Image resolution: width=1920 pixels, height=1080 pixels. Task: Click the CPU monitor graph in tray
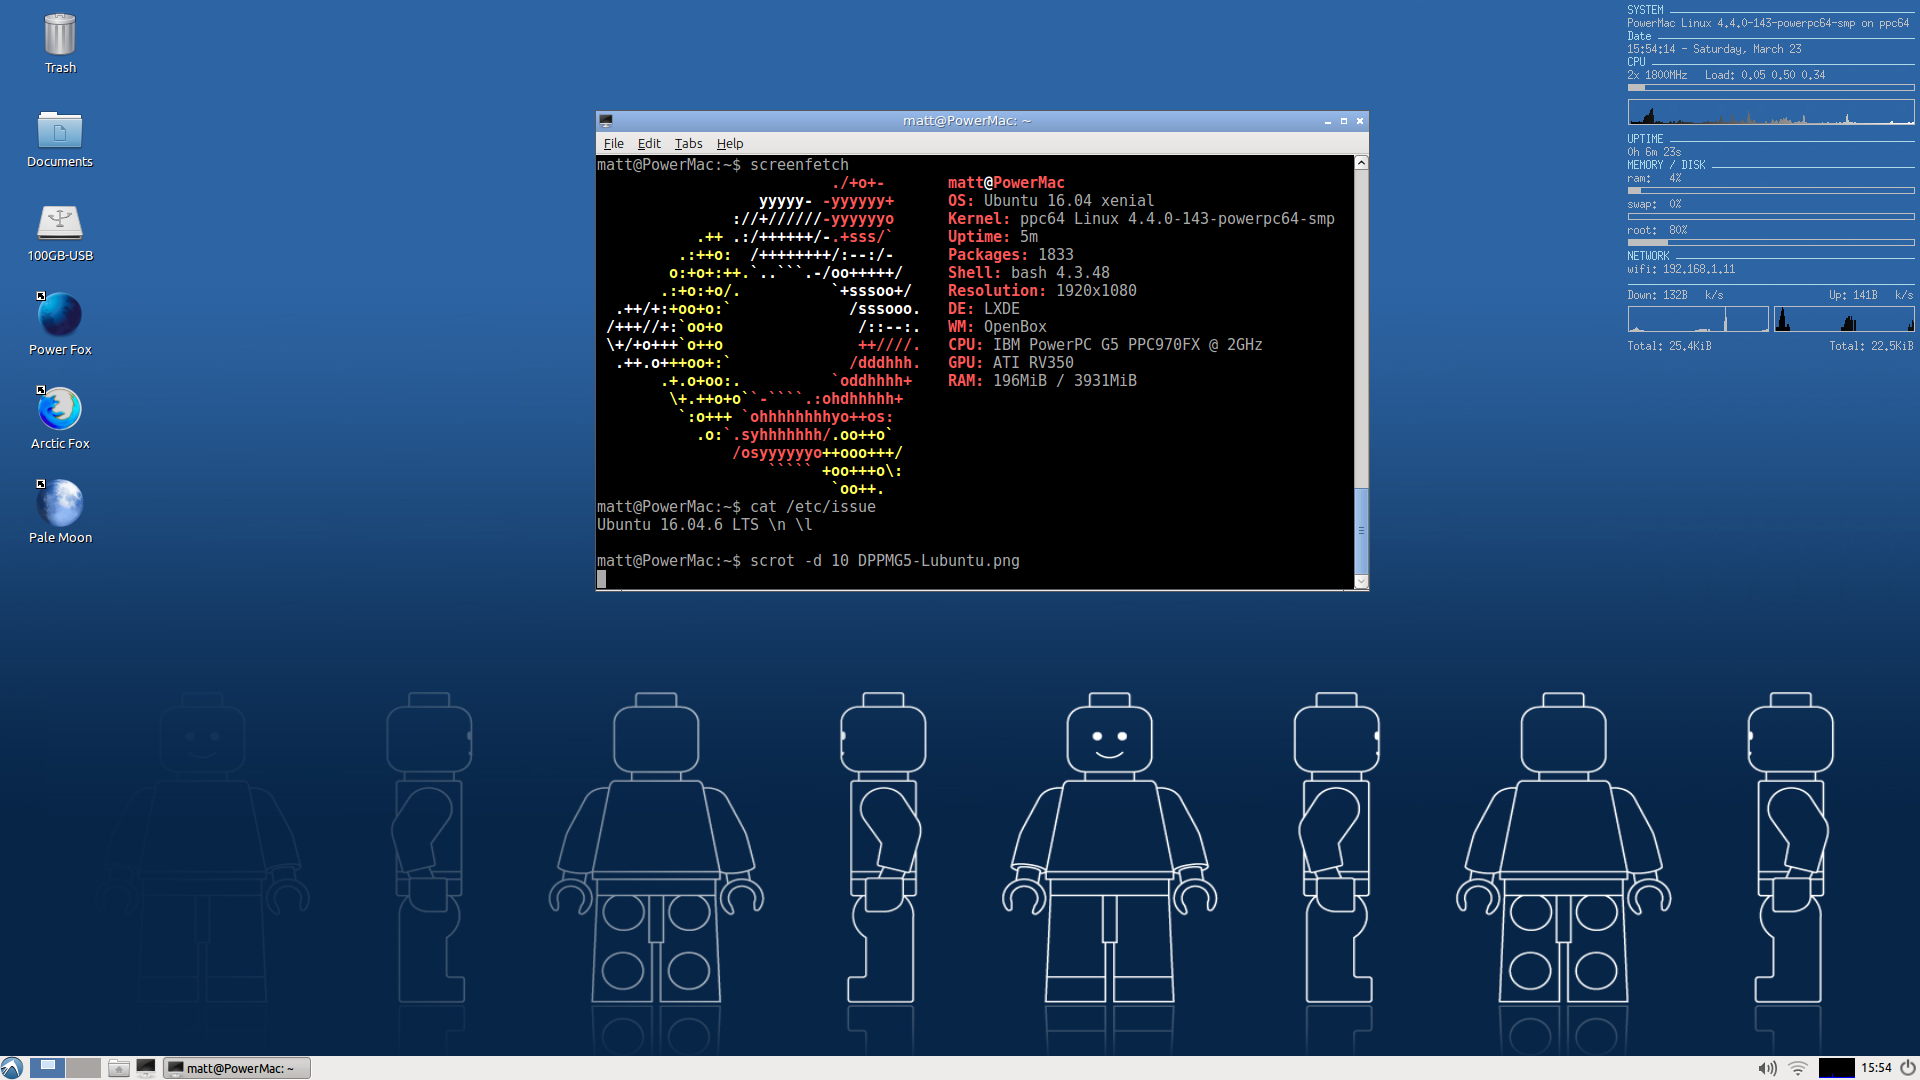[x=1836, y=1068]
